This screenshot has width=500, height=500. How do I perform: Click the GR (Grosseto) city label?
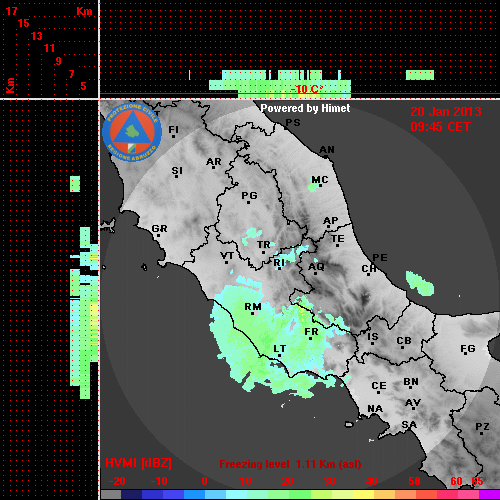point(159,229)
